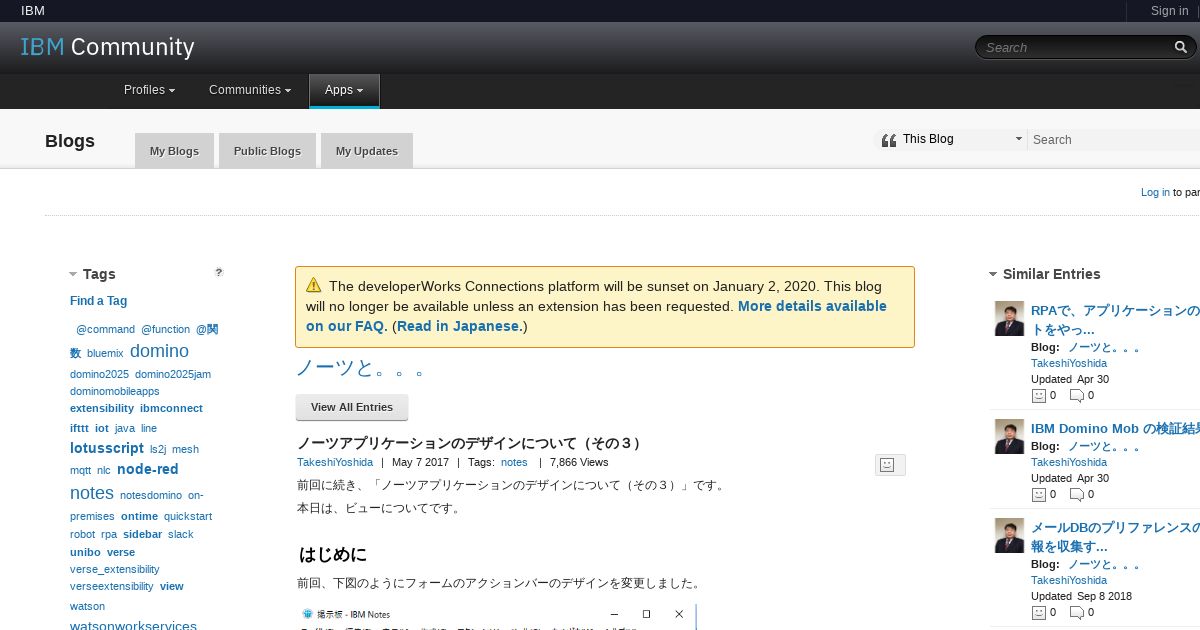Screen dimensions: 1200x630
Task: Open the blog title ノーツと。。。
Action: pos(361,368)
